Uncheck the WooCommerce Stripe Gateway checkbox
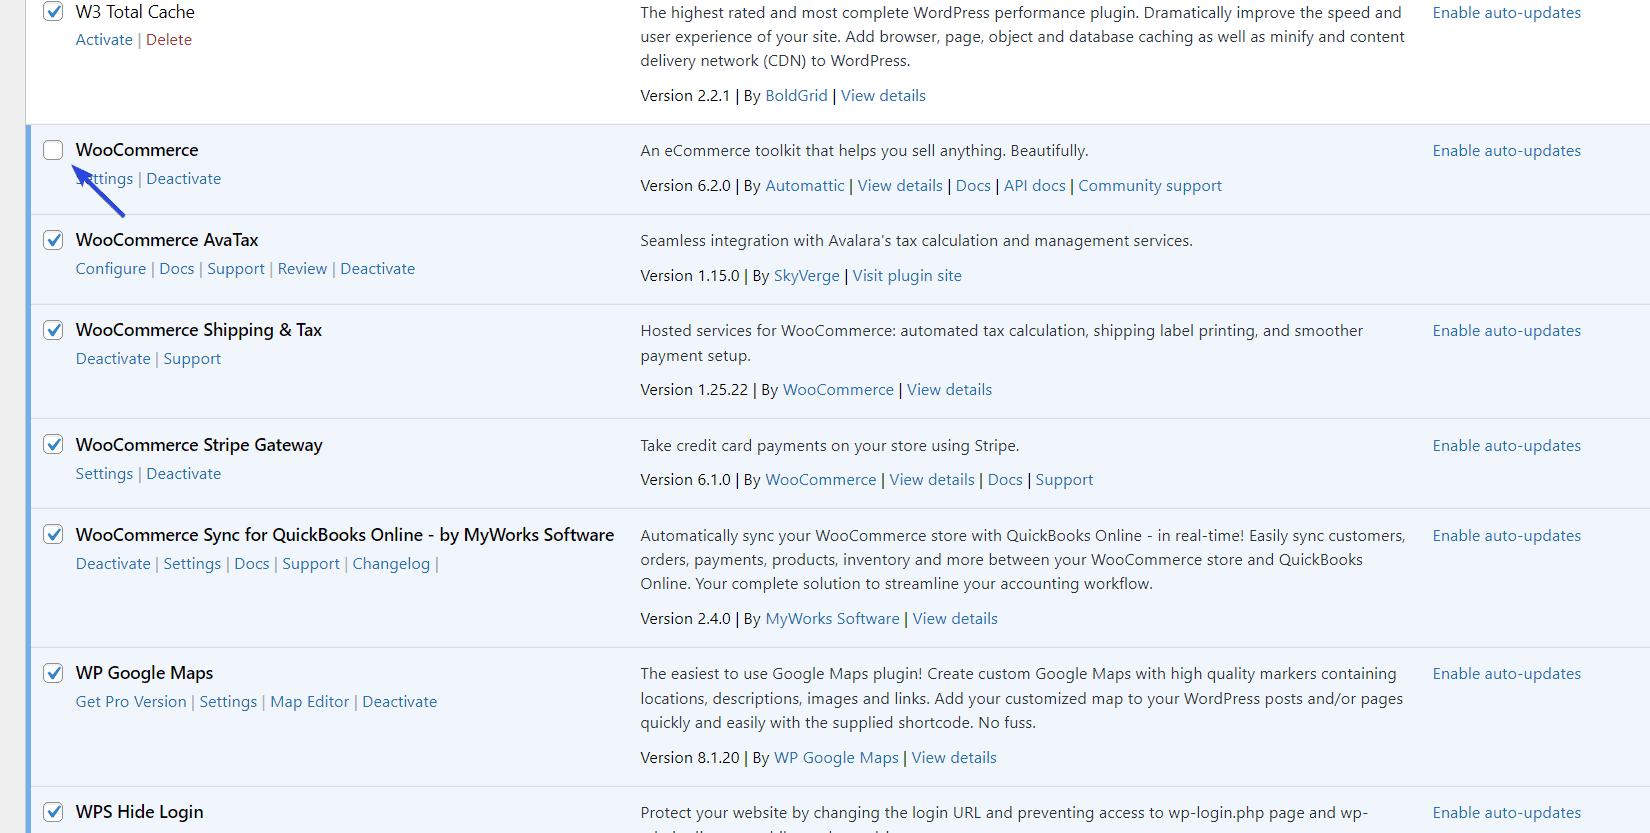 pos(53,445)
